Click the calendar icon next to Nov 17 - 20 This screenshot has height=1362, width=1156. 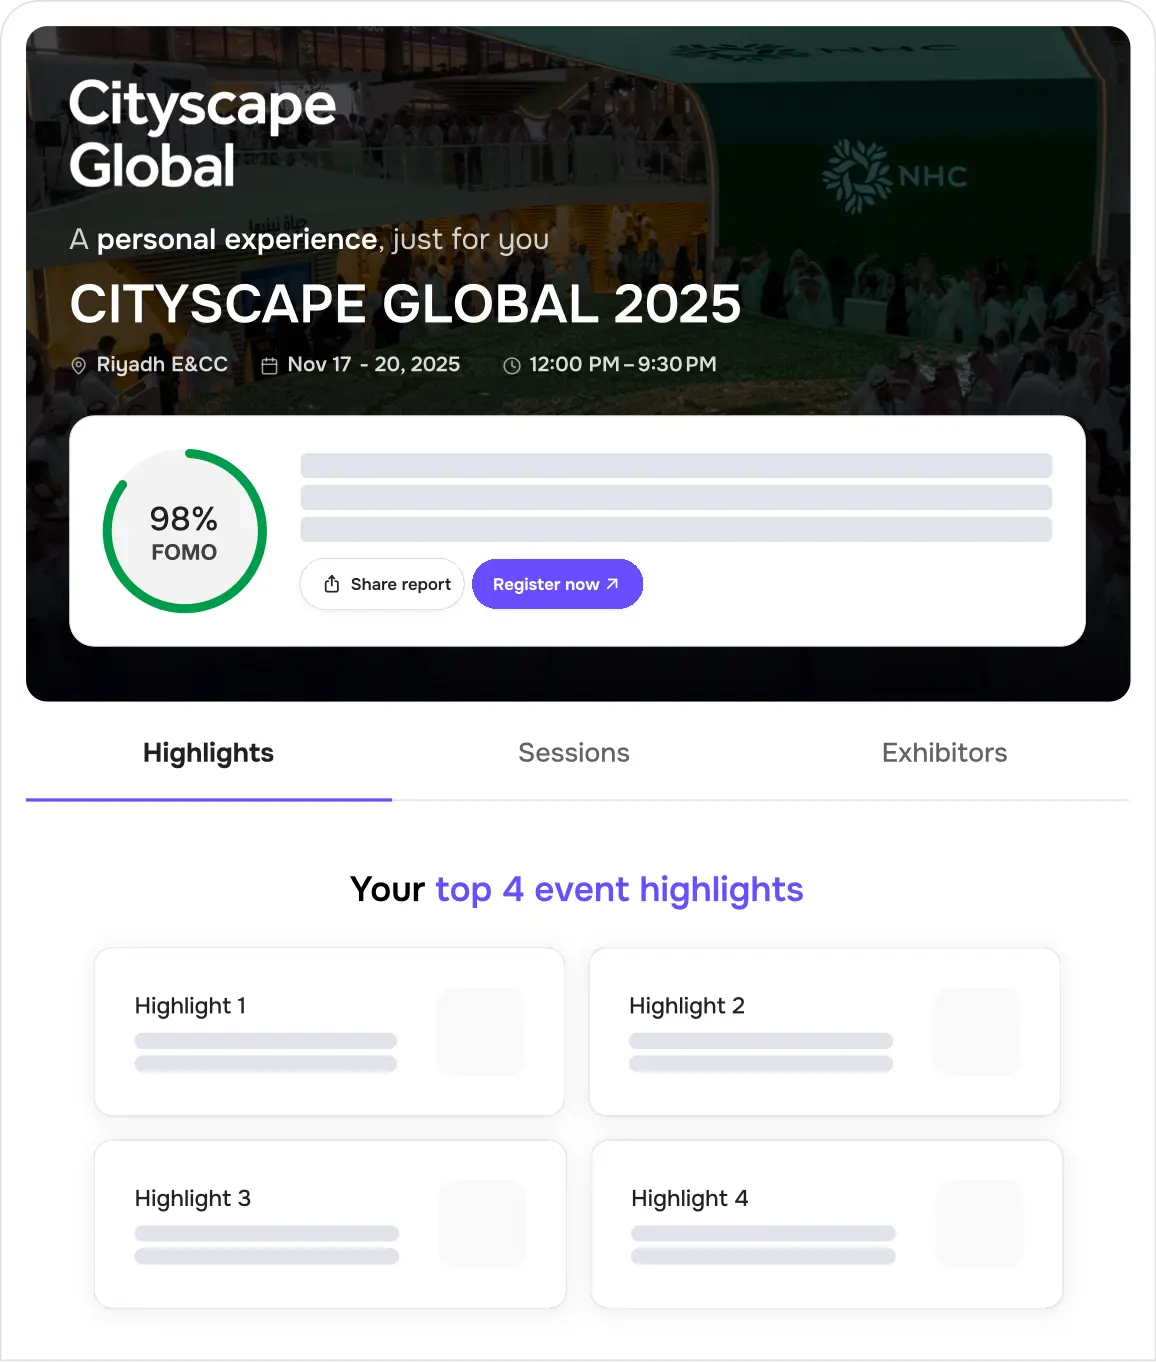269,366
